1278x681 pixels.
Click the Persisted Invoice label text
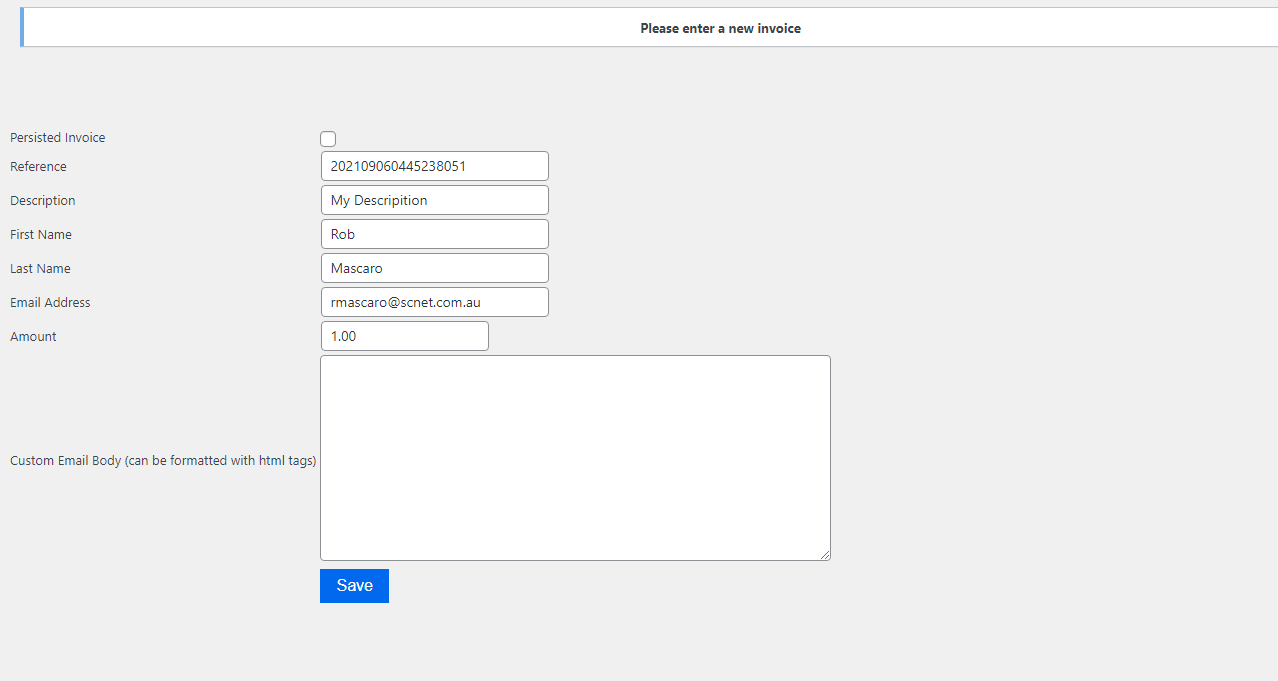(x=57, y=138)
